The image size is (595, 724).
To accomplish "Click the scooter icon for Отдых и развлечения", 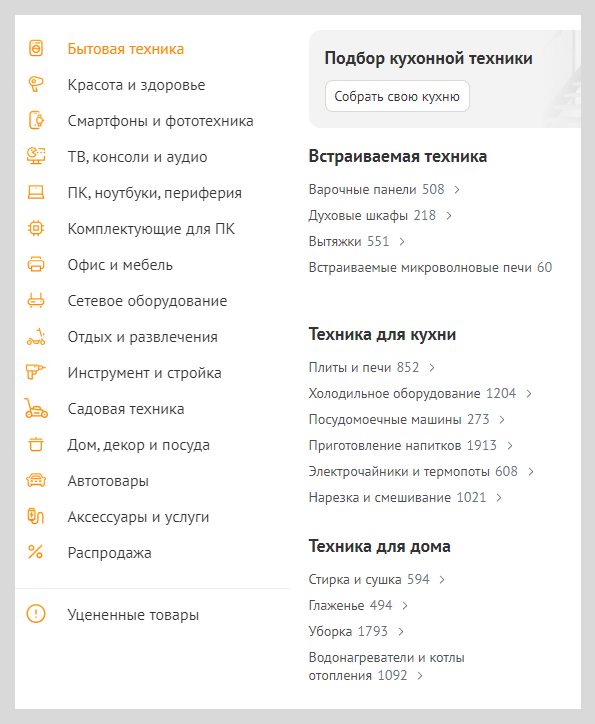I will coord(36,337).
